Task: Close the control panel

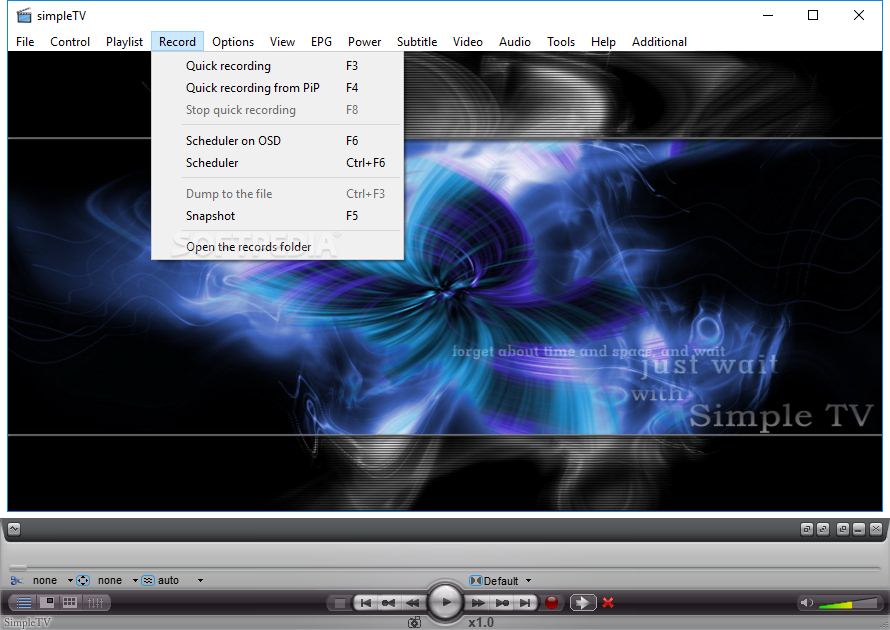Action: (x=876, y=529)
